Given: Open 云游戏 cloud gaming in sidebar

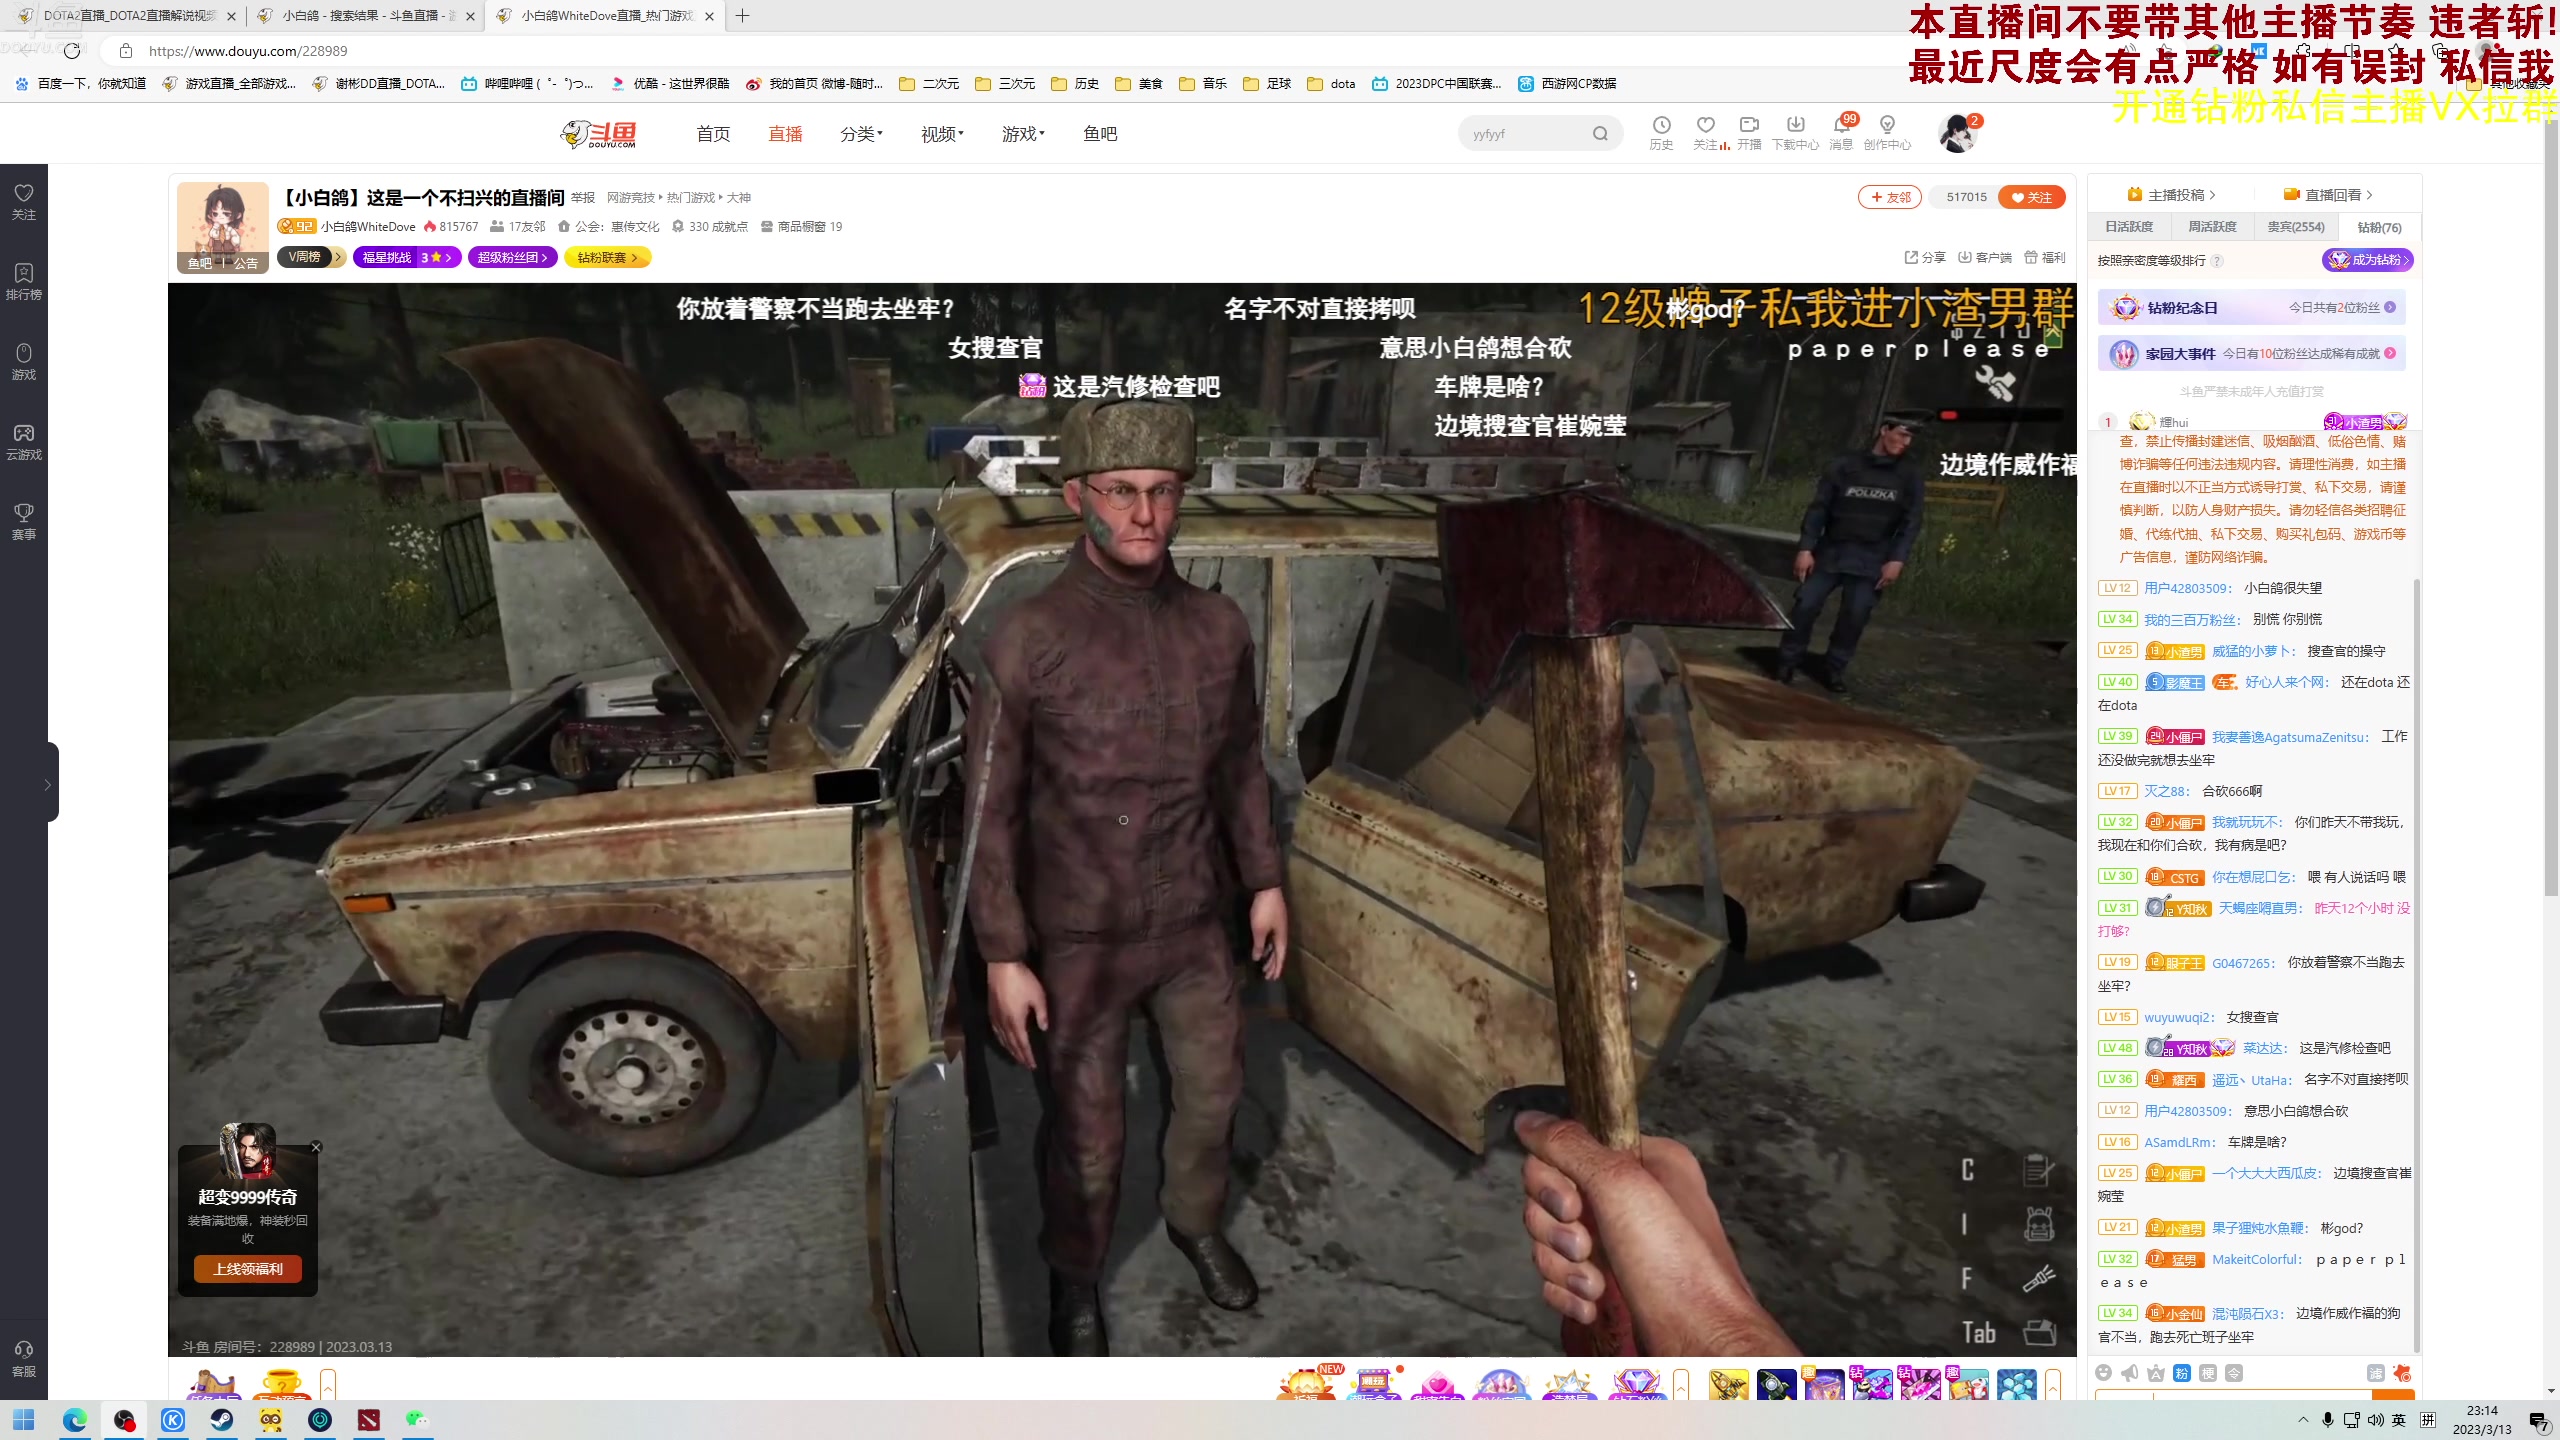Looking at the screenshot, I should click(24, 441).
